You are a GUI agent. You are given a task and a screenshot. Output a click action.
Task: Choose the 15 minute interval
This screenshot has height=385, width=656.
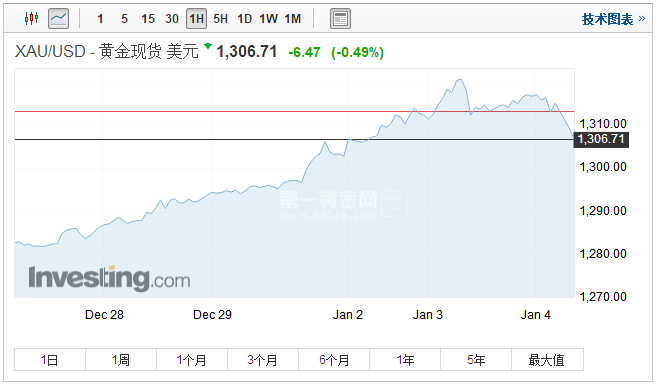(x=148, y=19)
